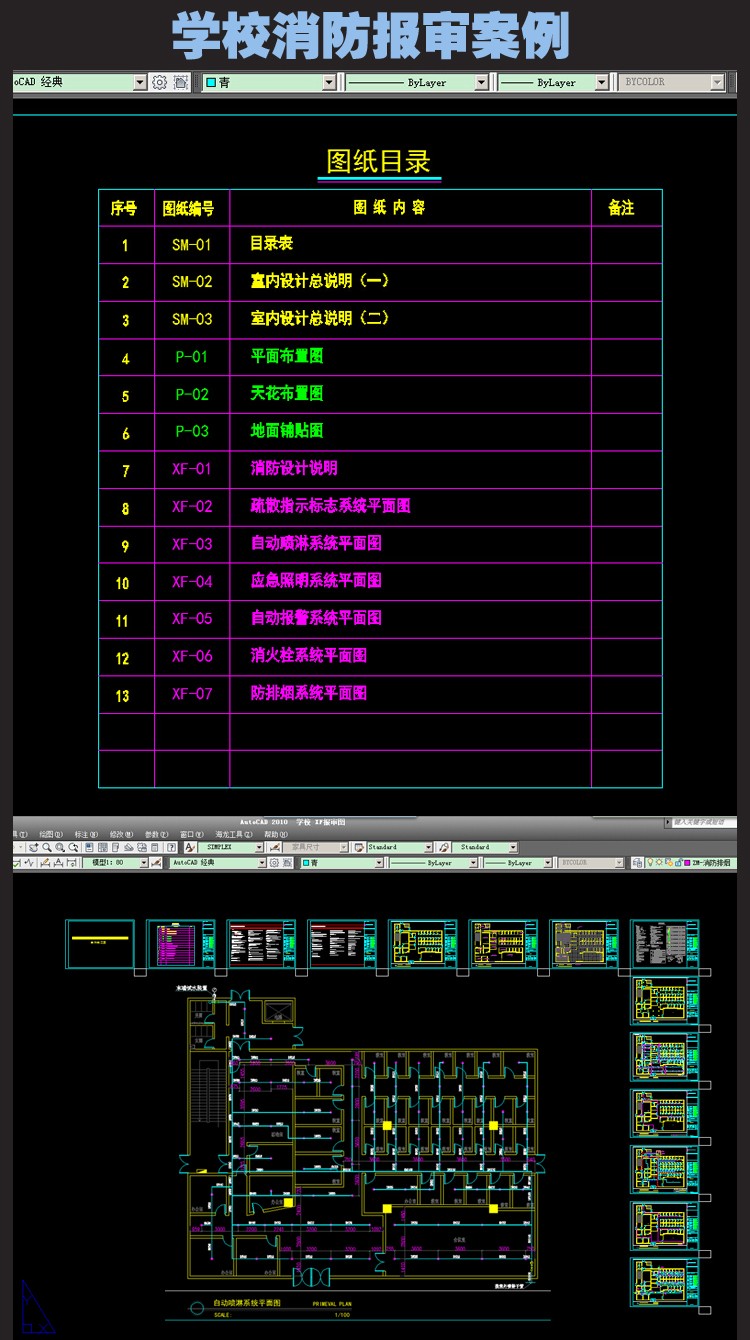The height and width of the screenshot is (1340, 750).
Task: Click the keyword search input field
Action: click(705, 822)
